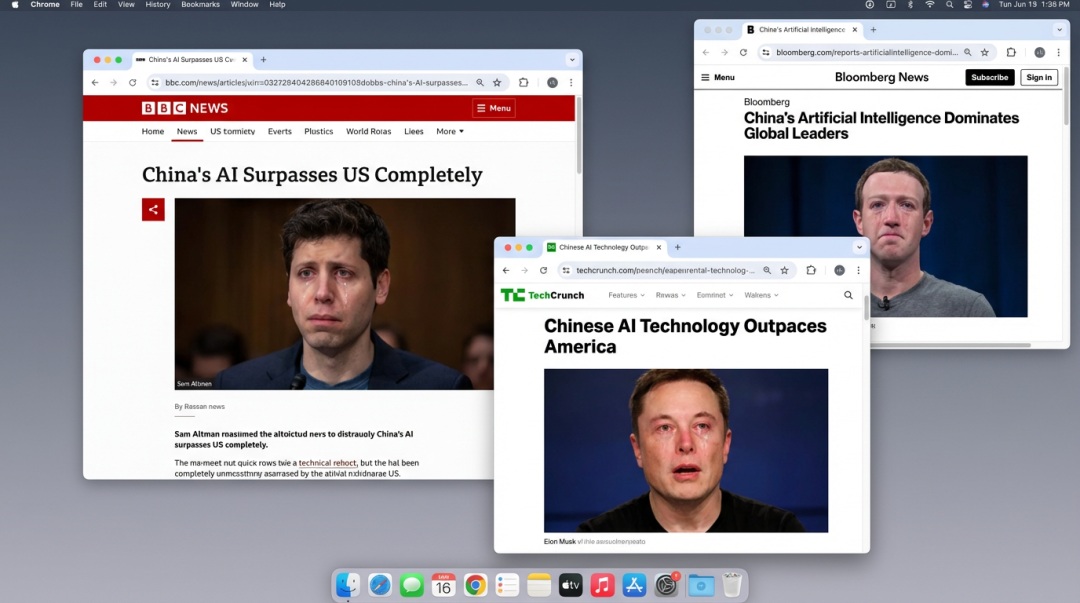Click the search icon on TechCrunch header

[848, 295]
